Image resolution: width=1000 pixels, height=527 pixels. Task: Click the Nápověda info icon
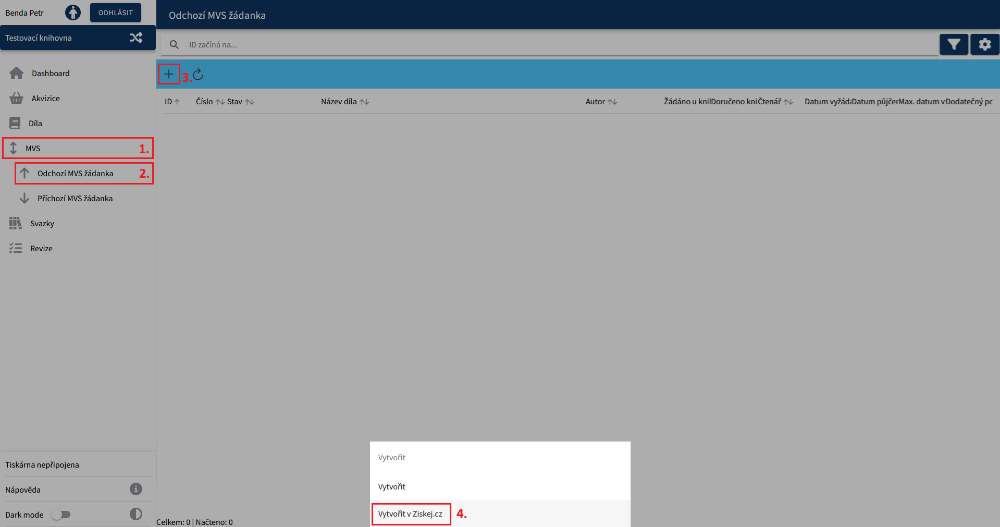pyautogui.click(x=136, y=489)
